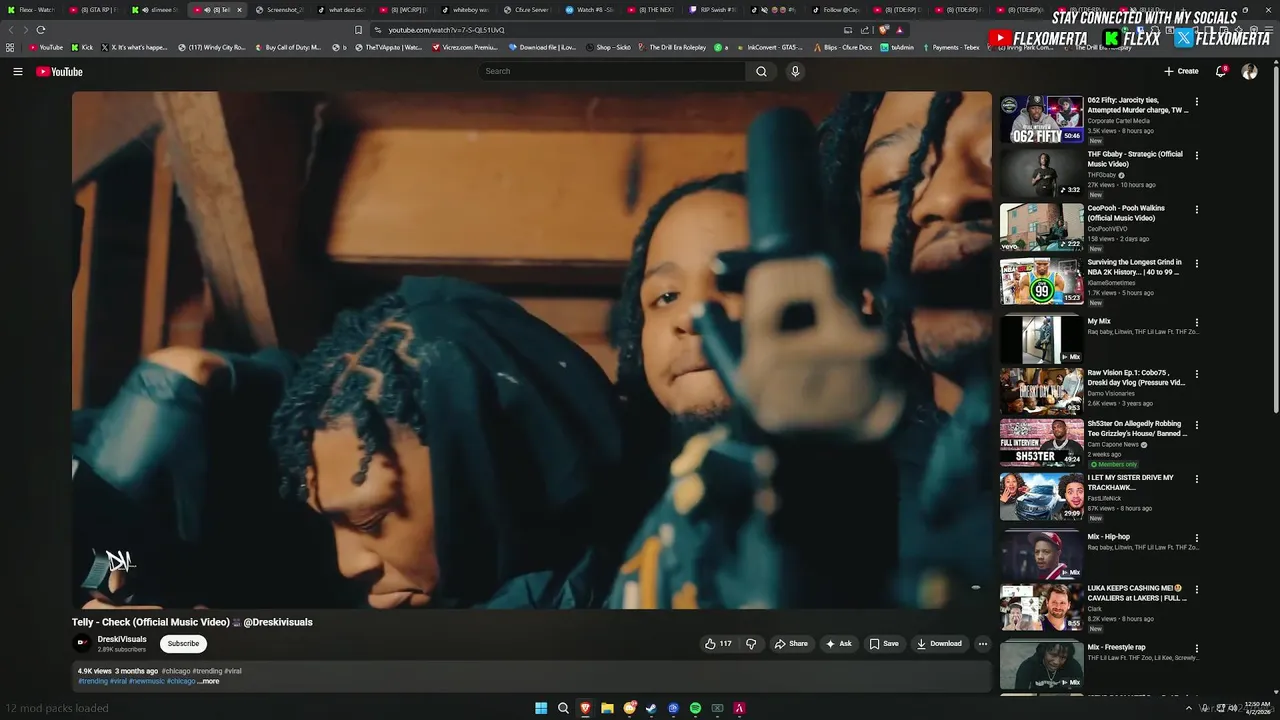
Task: Open options menu for Mix - Hip-hop
Action: (1197, 538)
